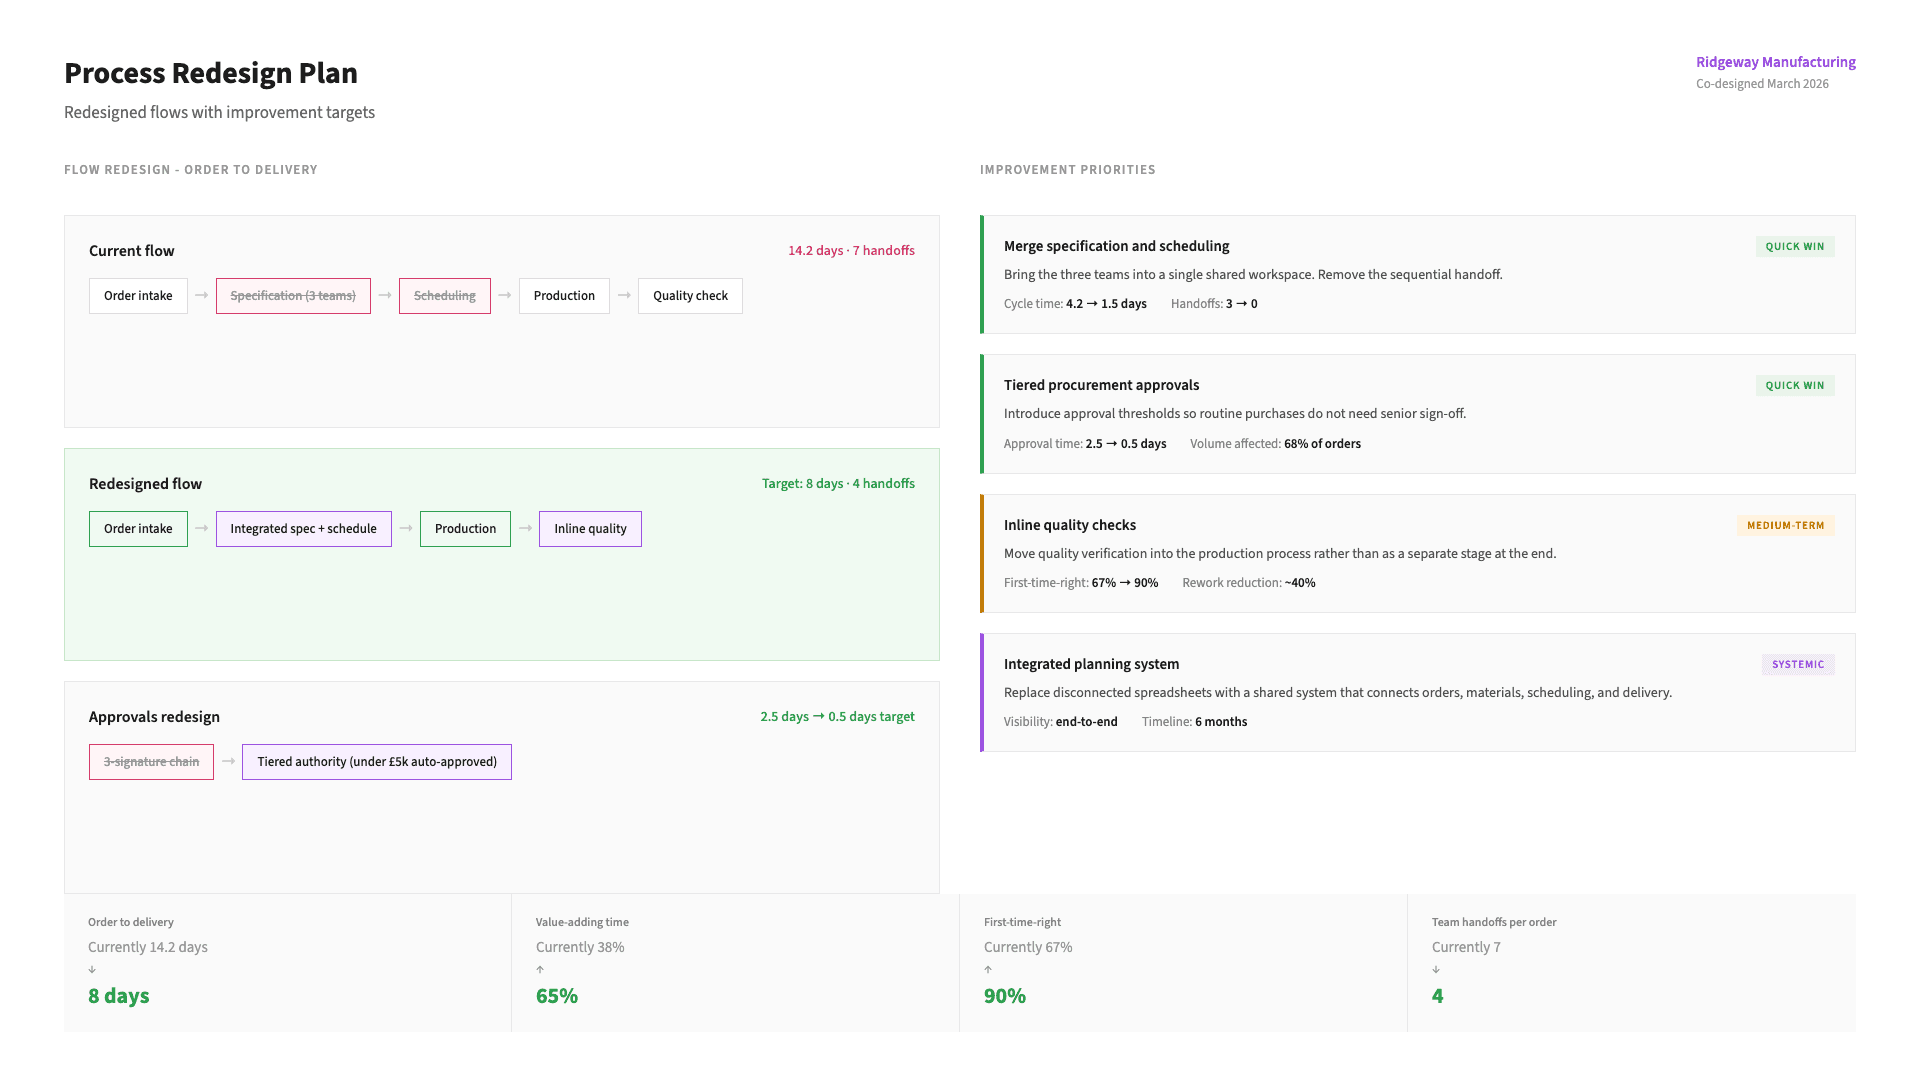
Task: Click the up arrow under Currently 67%
Action: point(988,970)
